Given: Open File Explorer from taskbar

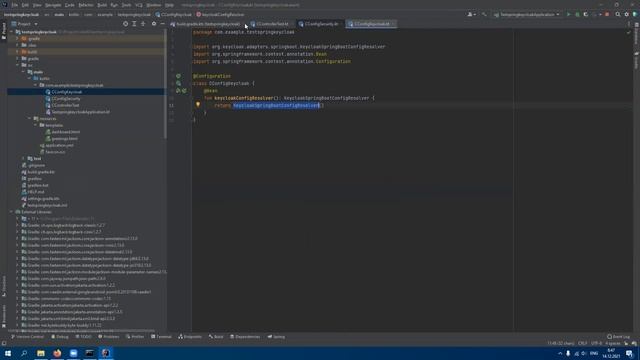Looking at the screenshot, I should (41, 353).
